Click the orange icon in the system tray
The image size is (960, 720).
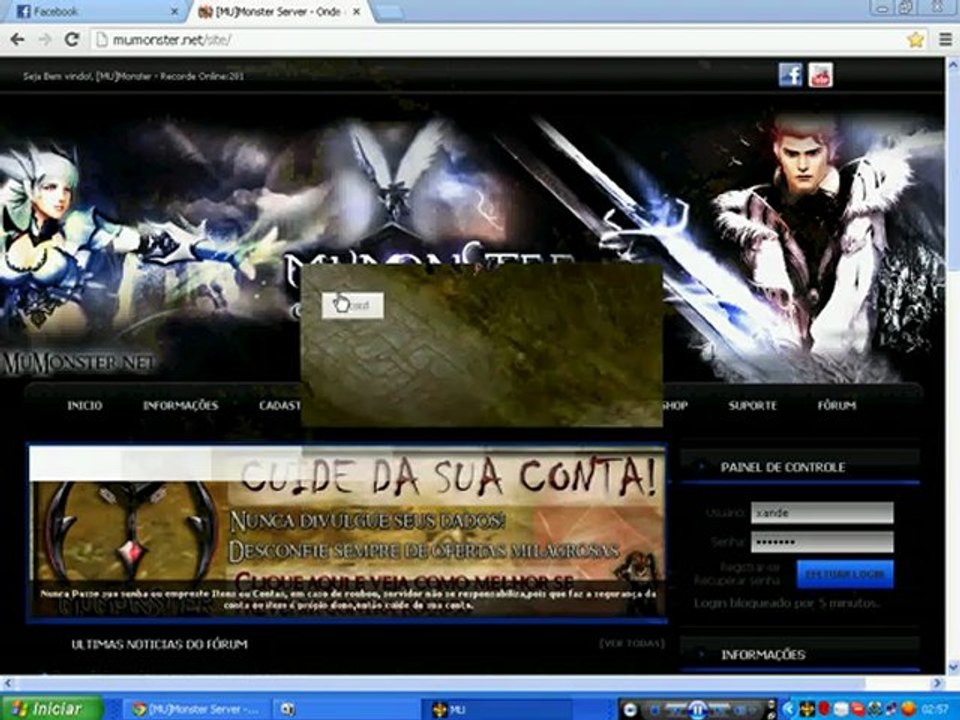click(x=909, y=709)
